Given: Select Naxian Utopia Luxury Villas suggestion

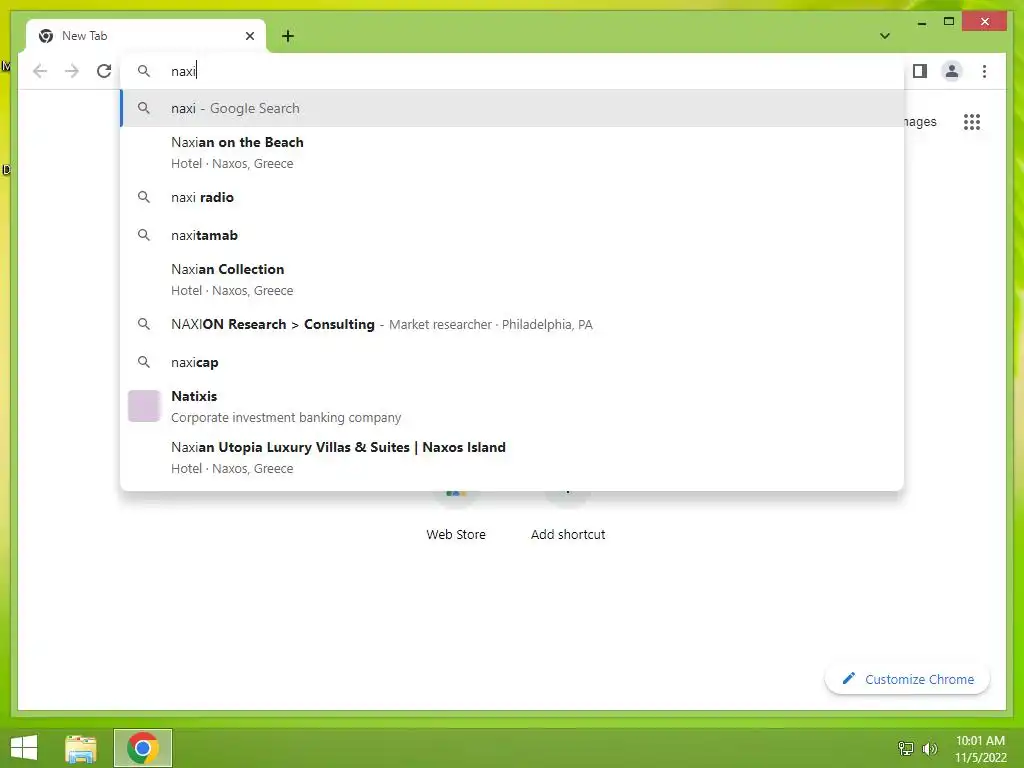Looking at the screenshot, I should 513,457.
